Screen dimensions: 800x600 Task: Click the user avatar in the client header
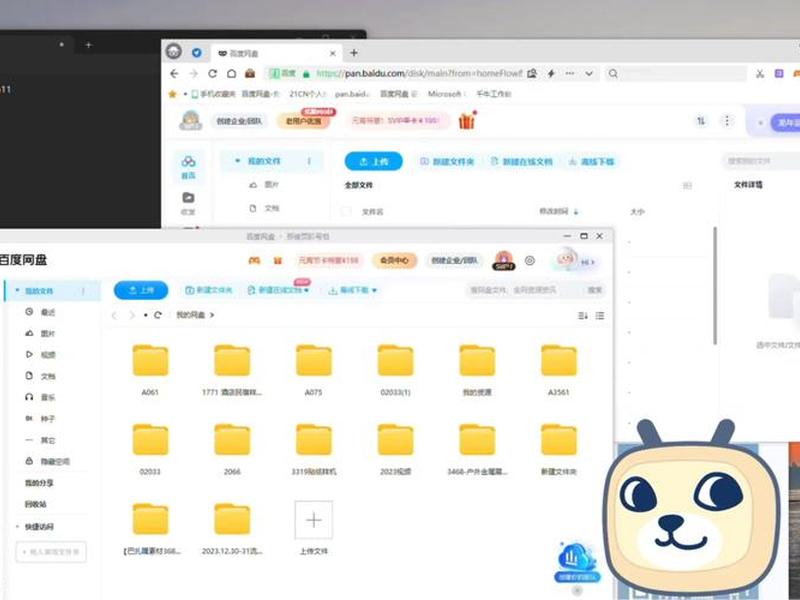click(x=566, y=260)
